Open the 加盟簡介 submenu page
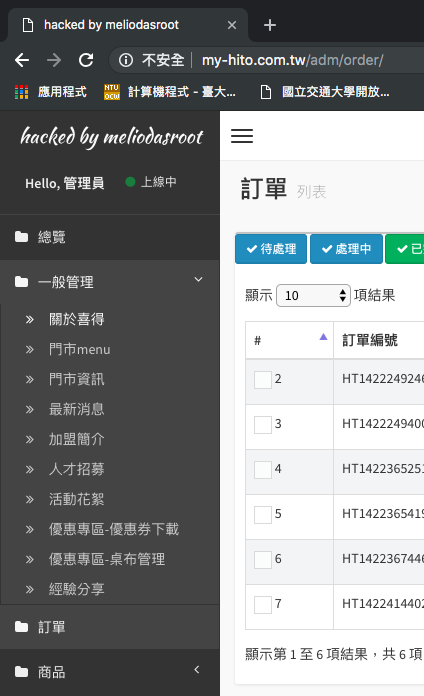424x696 pixels. coord(76,439)
